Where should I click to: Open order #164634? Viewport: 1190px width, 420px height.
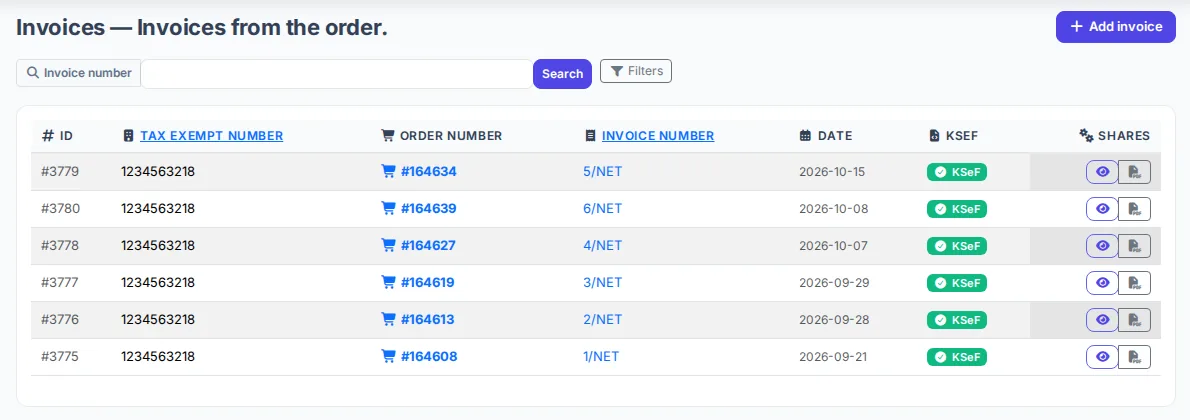(x=429, y=172)
